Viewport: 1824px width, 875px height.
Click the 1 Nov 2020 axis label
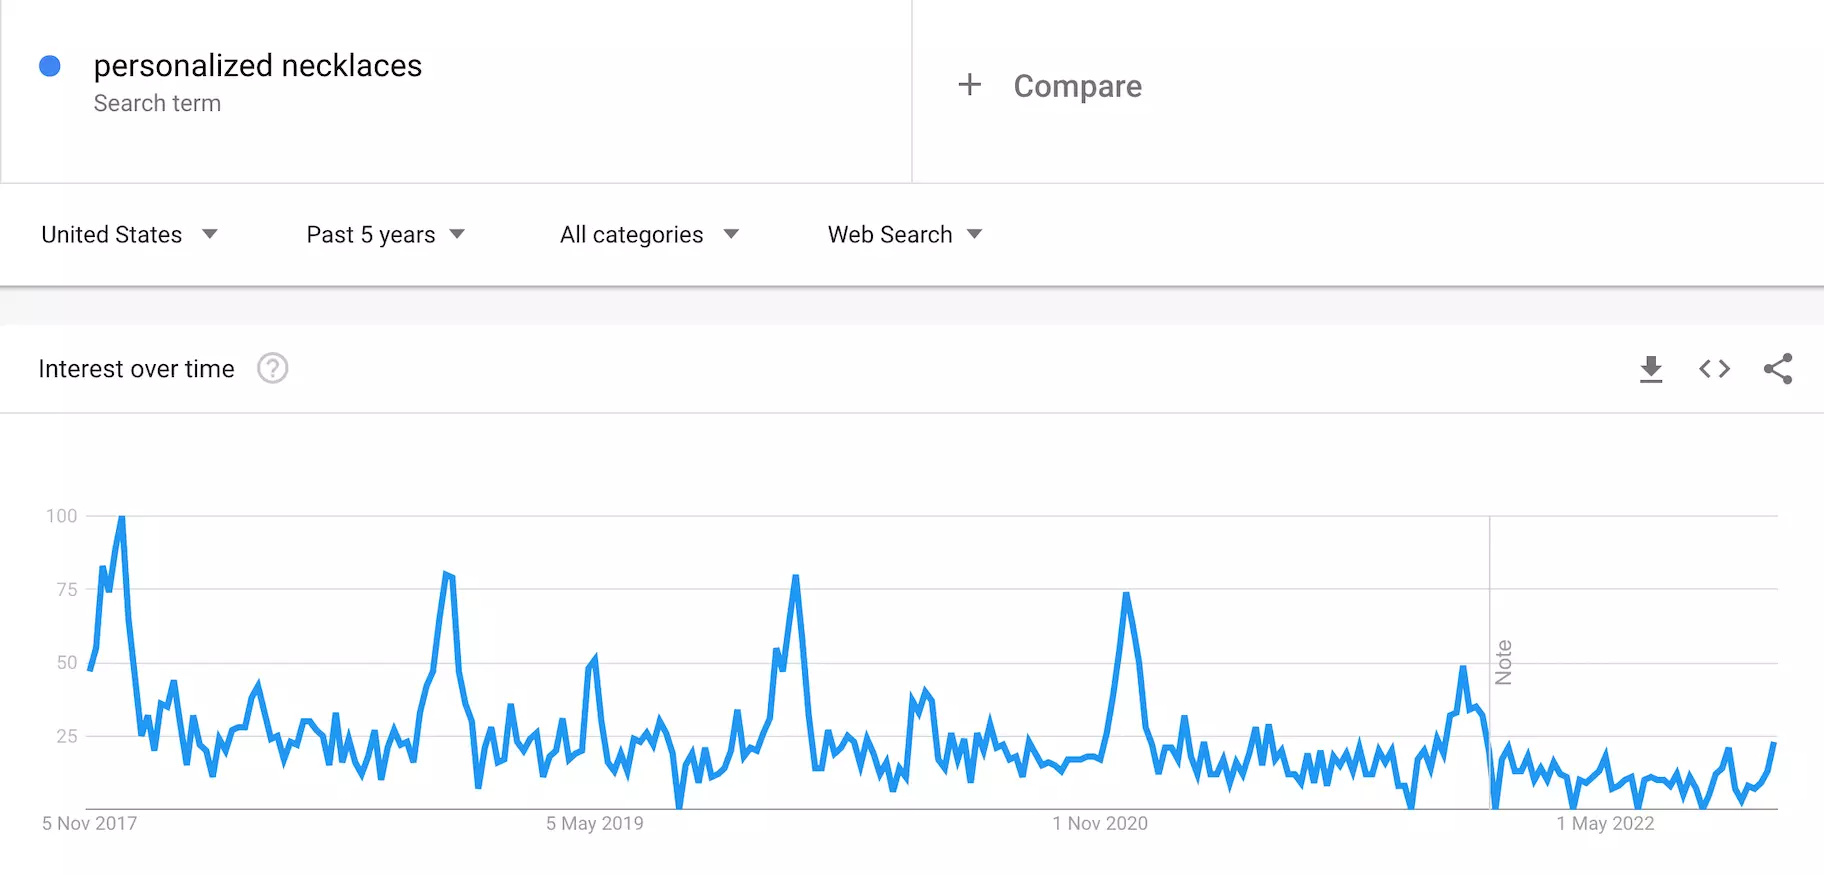[1100, 824]
